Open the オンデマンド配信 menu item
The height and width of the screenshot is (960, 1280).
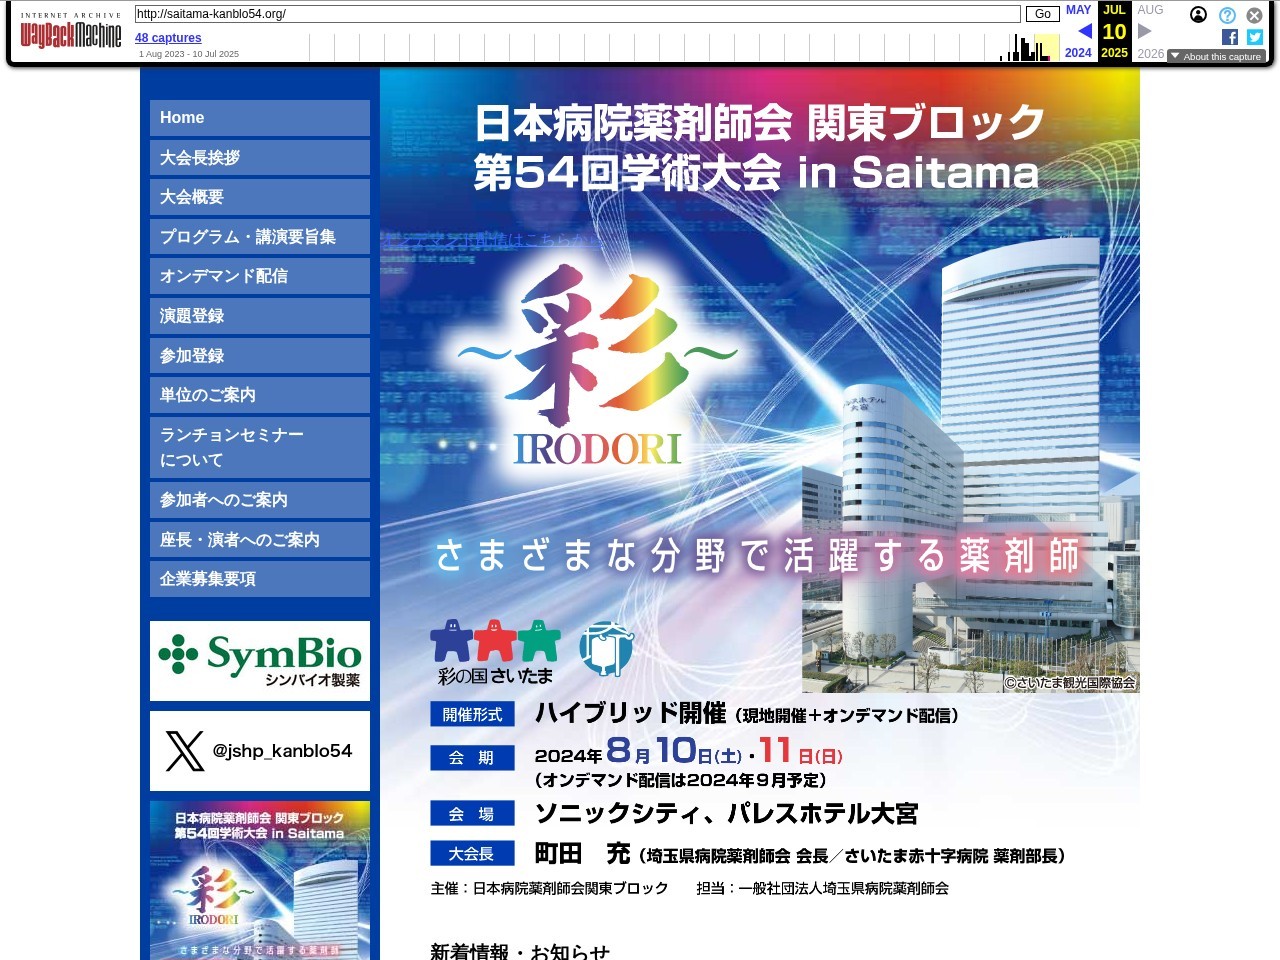click(260, 276)
